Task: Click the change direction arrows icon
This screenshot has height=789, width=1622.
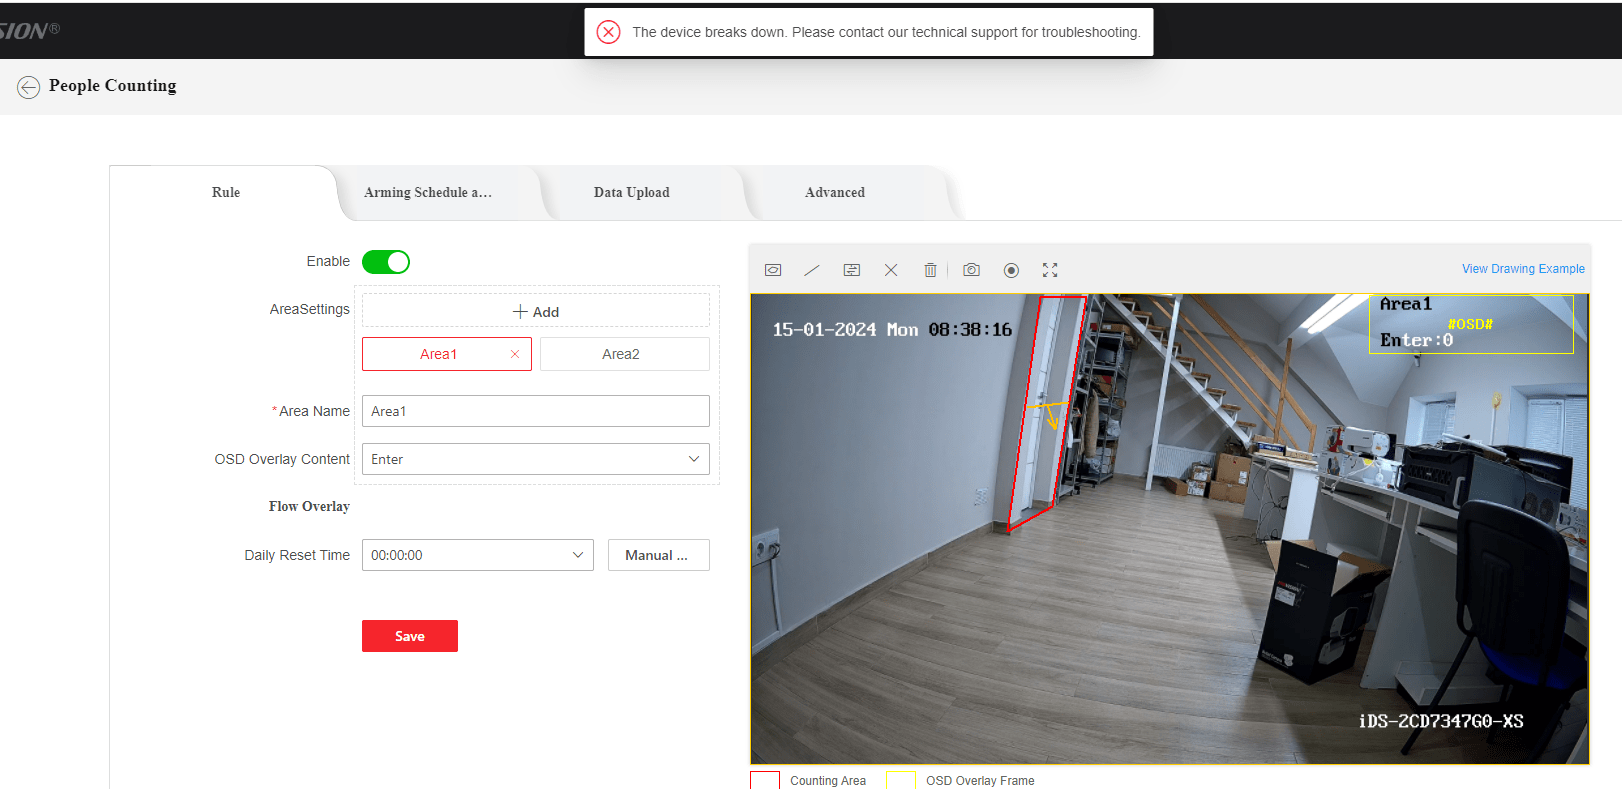Action: click(x=852, y=270)
